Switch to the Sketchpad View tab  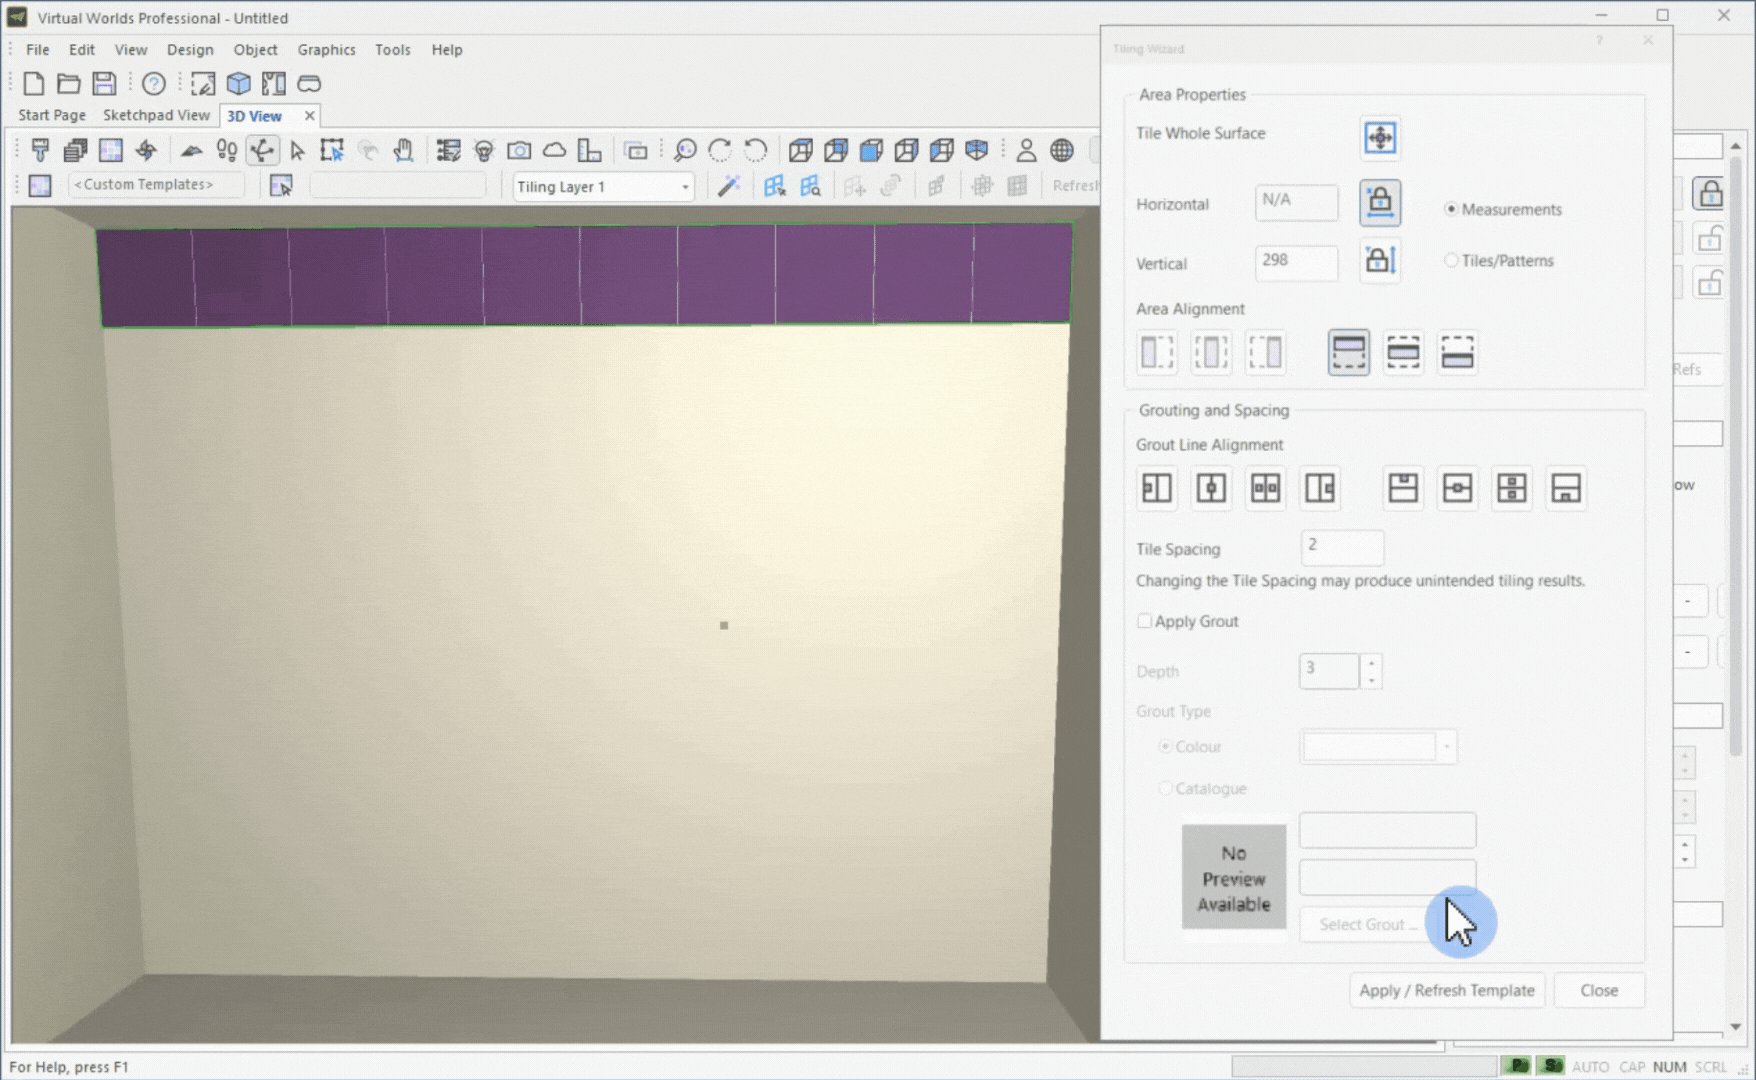(156, 116)
